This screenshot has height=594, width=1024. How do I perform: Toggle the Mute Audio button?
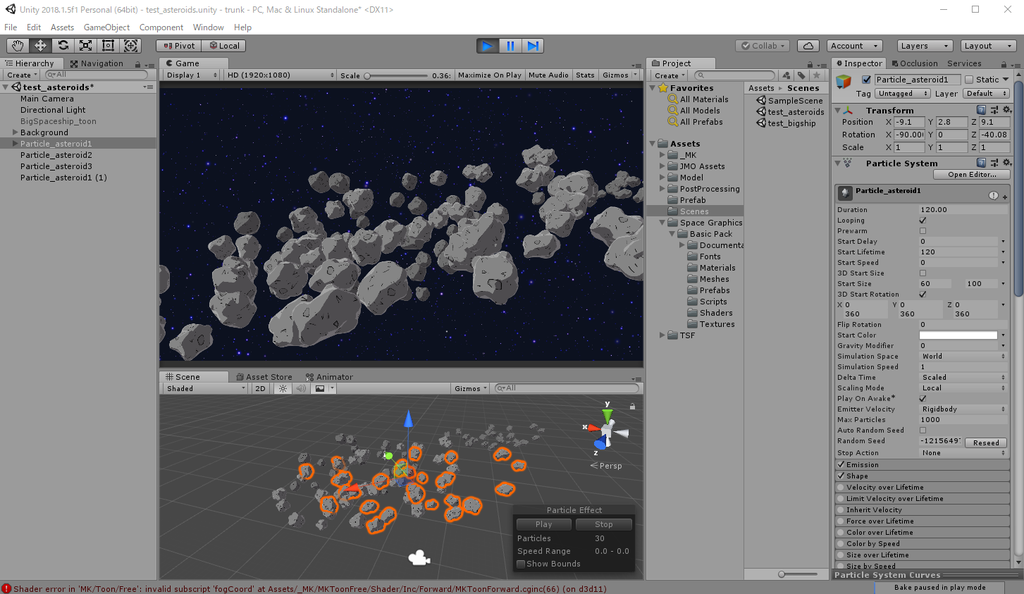[548, 75]
